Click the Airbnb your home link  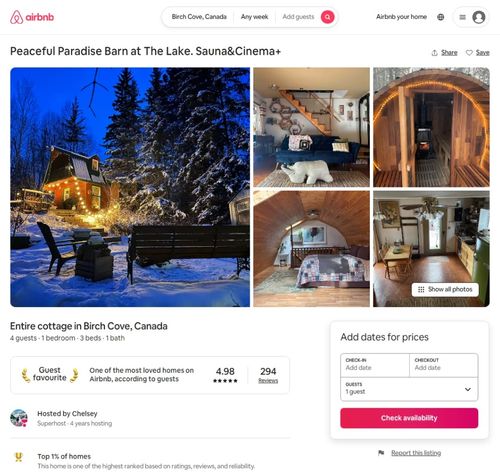(x=401, y=17)
